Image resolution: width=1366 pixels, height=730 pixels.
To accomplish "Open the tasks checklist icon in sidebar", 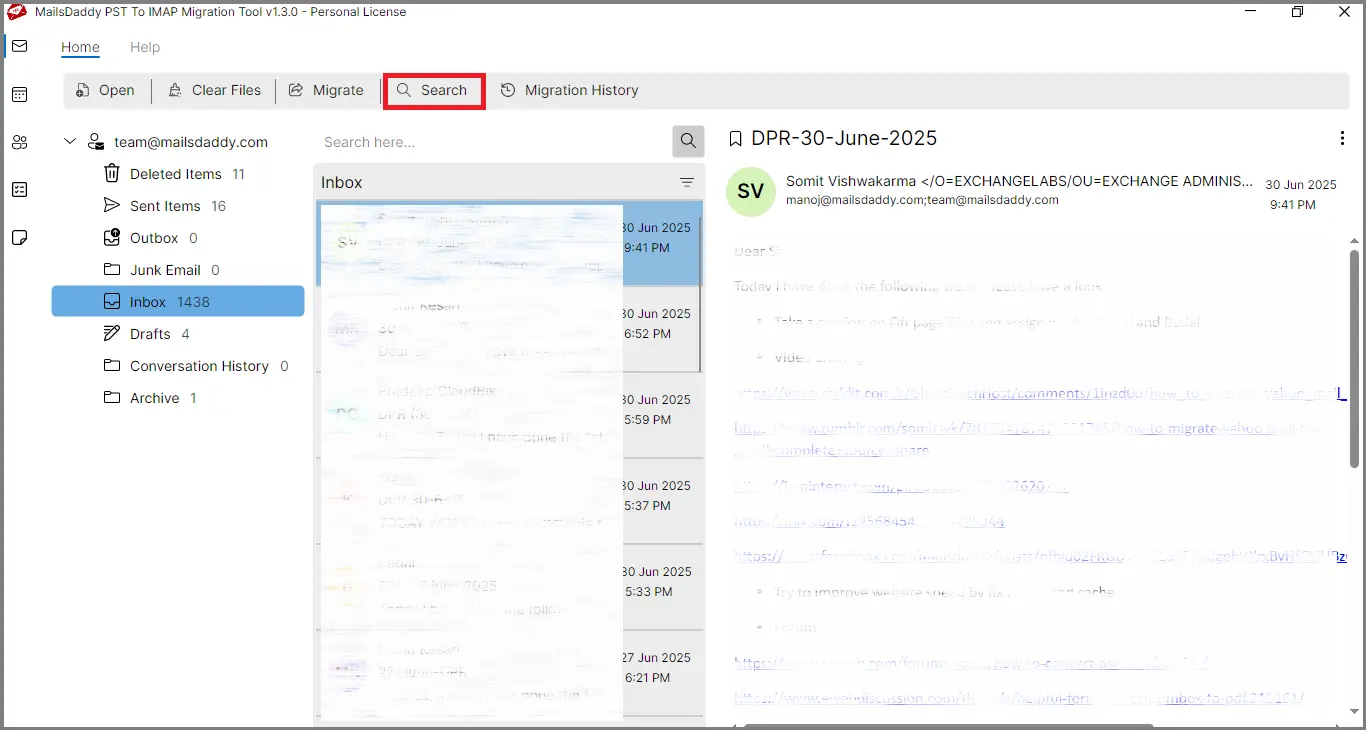I will [x=19, y=190].
